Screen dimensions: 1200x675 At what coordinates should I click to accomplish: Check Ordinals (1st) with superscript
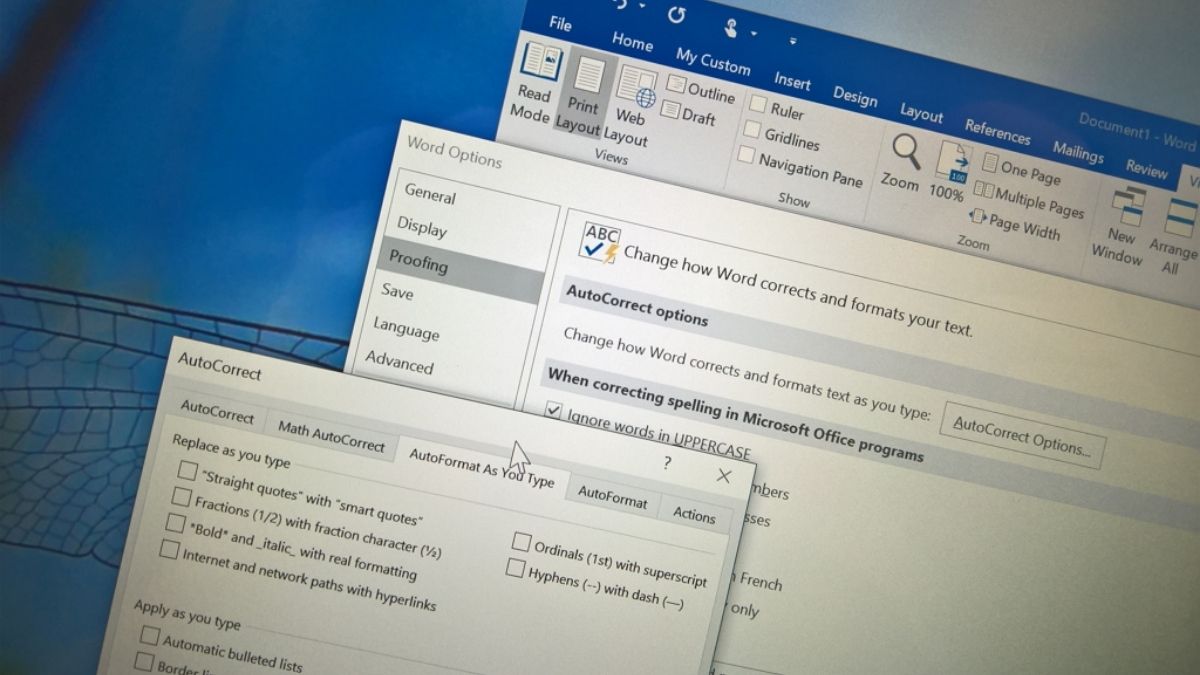521,542
